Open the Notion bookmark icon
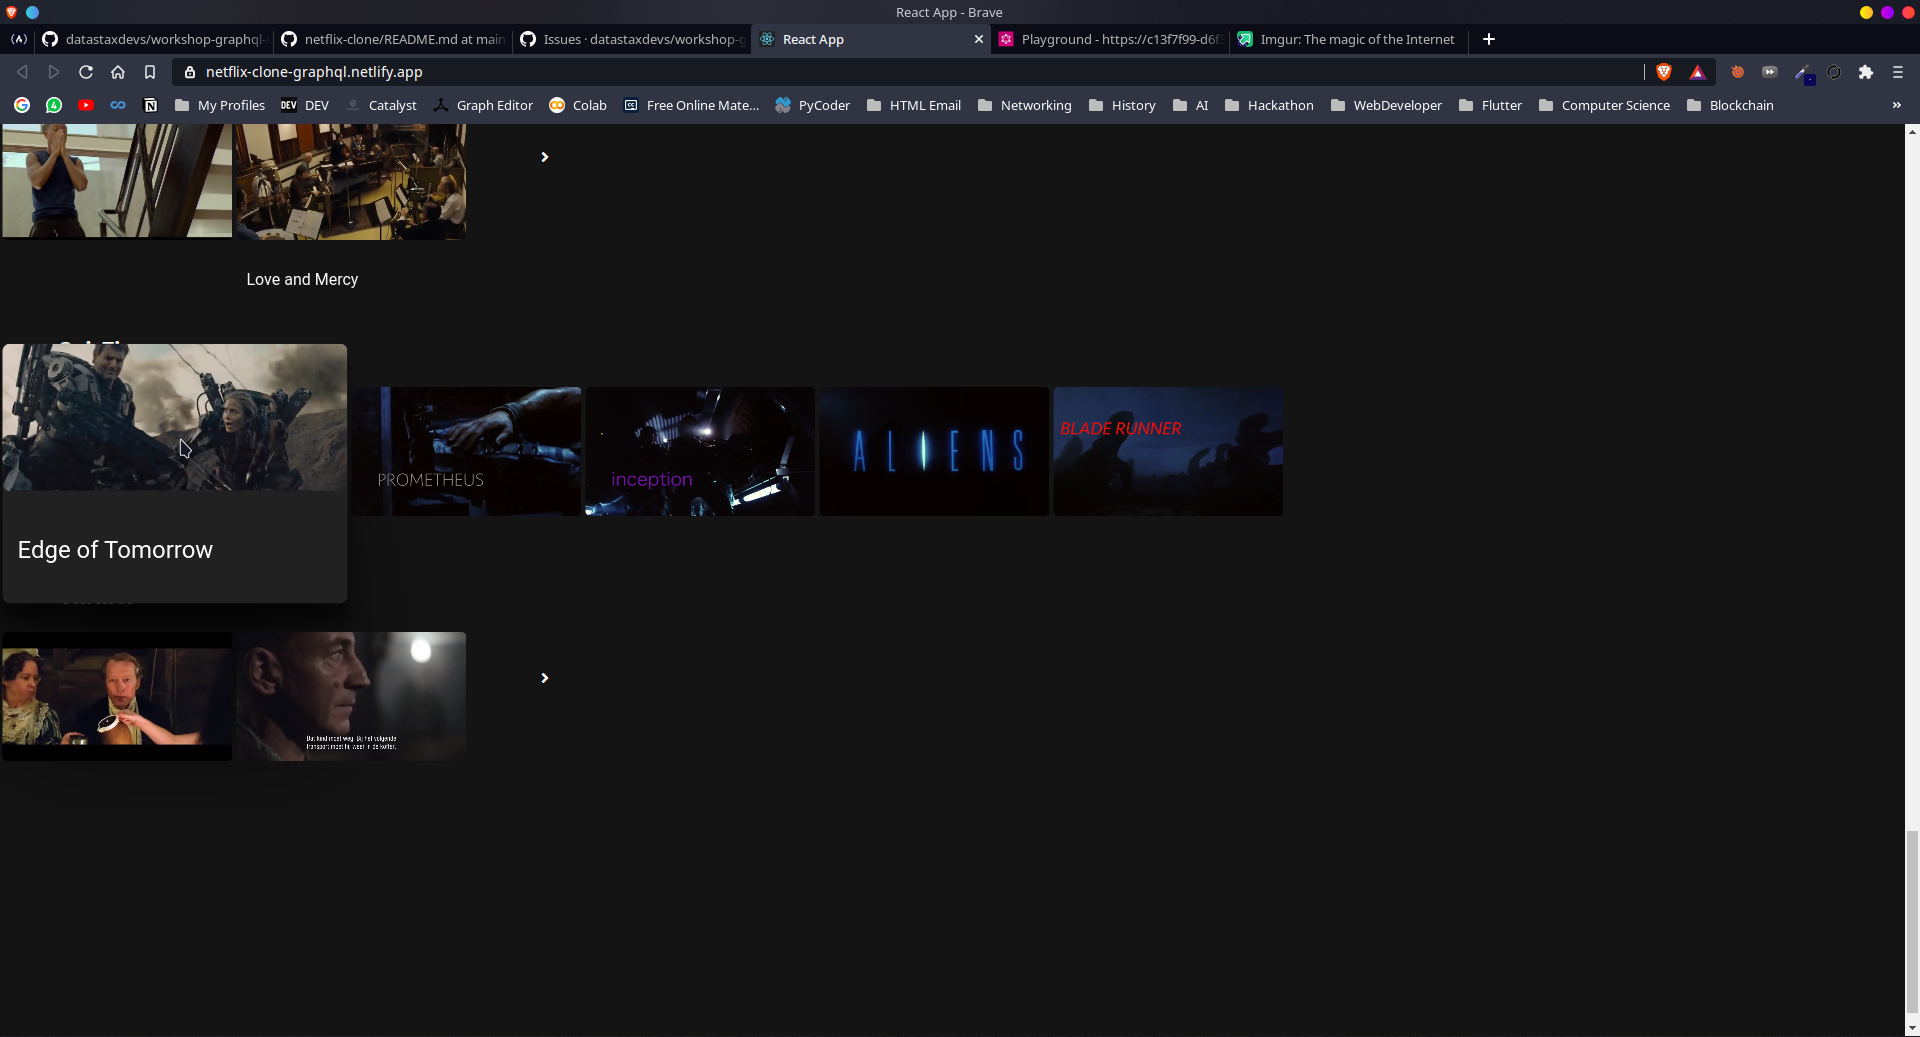Viewport: 1920px width, 1037px height. pyautogui.click(x=150, y=105)
